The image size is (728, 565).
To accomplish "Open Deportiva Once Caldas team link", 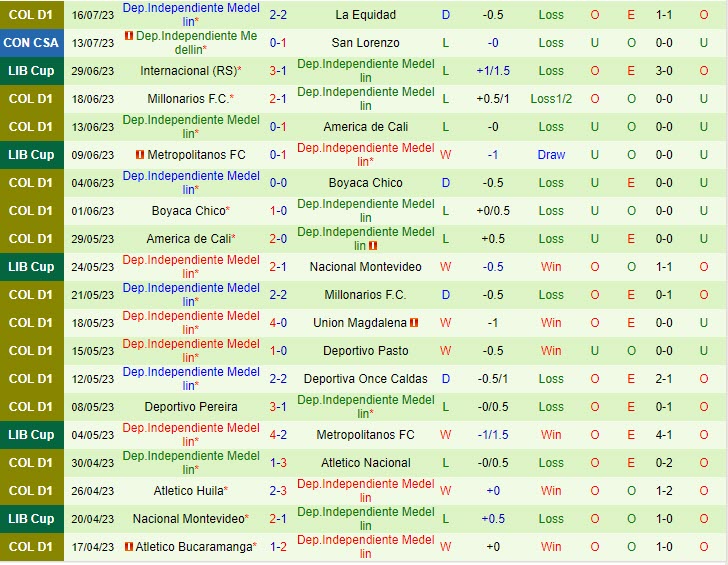I will [x=366, y=379].
